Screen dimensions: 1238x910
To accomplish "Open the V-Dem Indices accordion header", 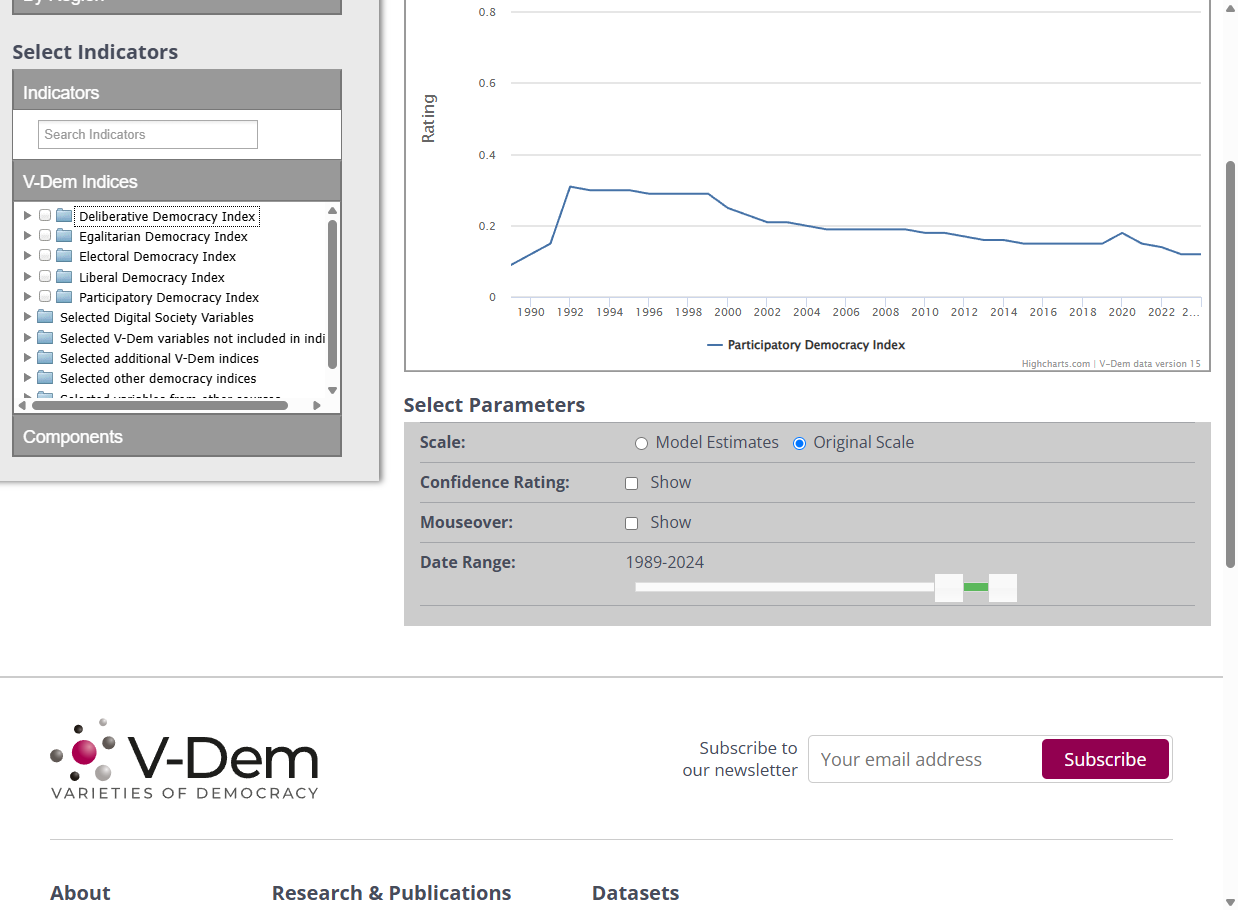I will [x=177, y=181].
